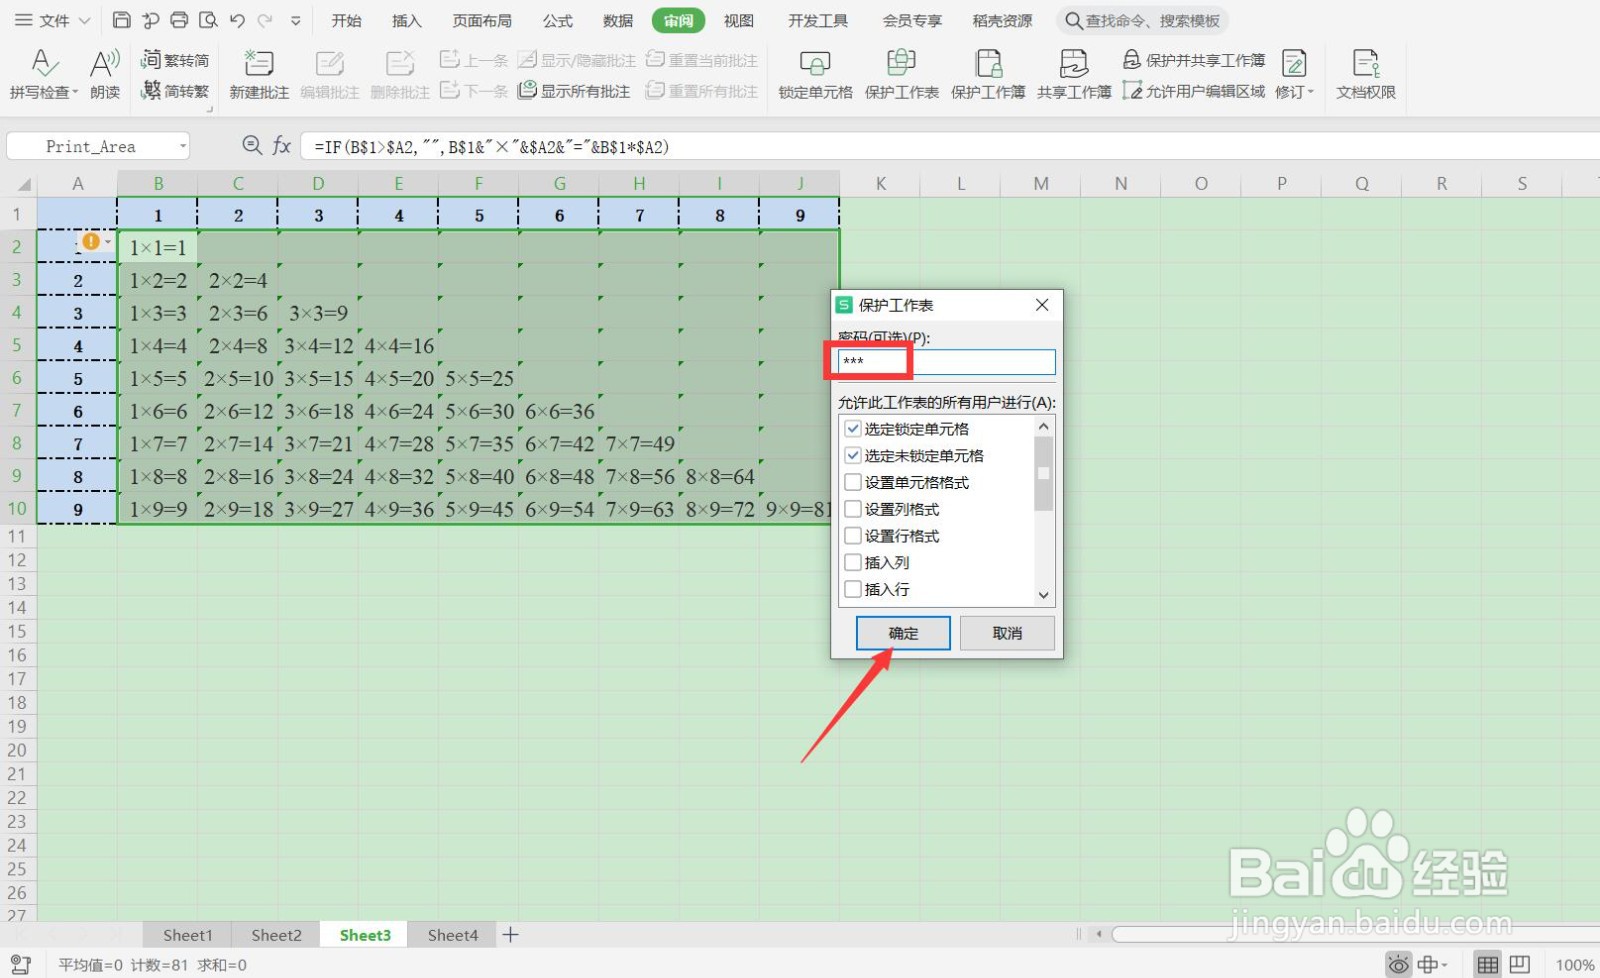Enable 设置单元格格式 checkbox
Viewport: 1600px width, 978px height.
[x=853, y=482]
